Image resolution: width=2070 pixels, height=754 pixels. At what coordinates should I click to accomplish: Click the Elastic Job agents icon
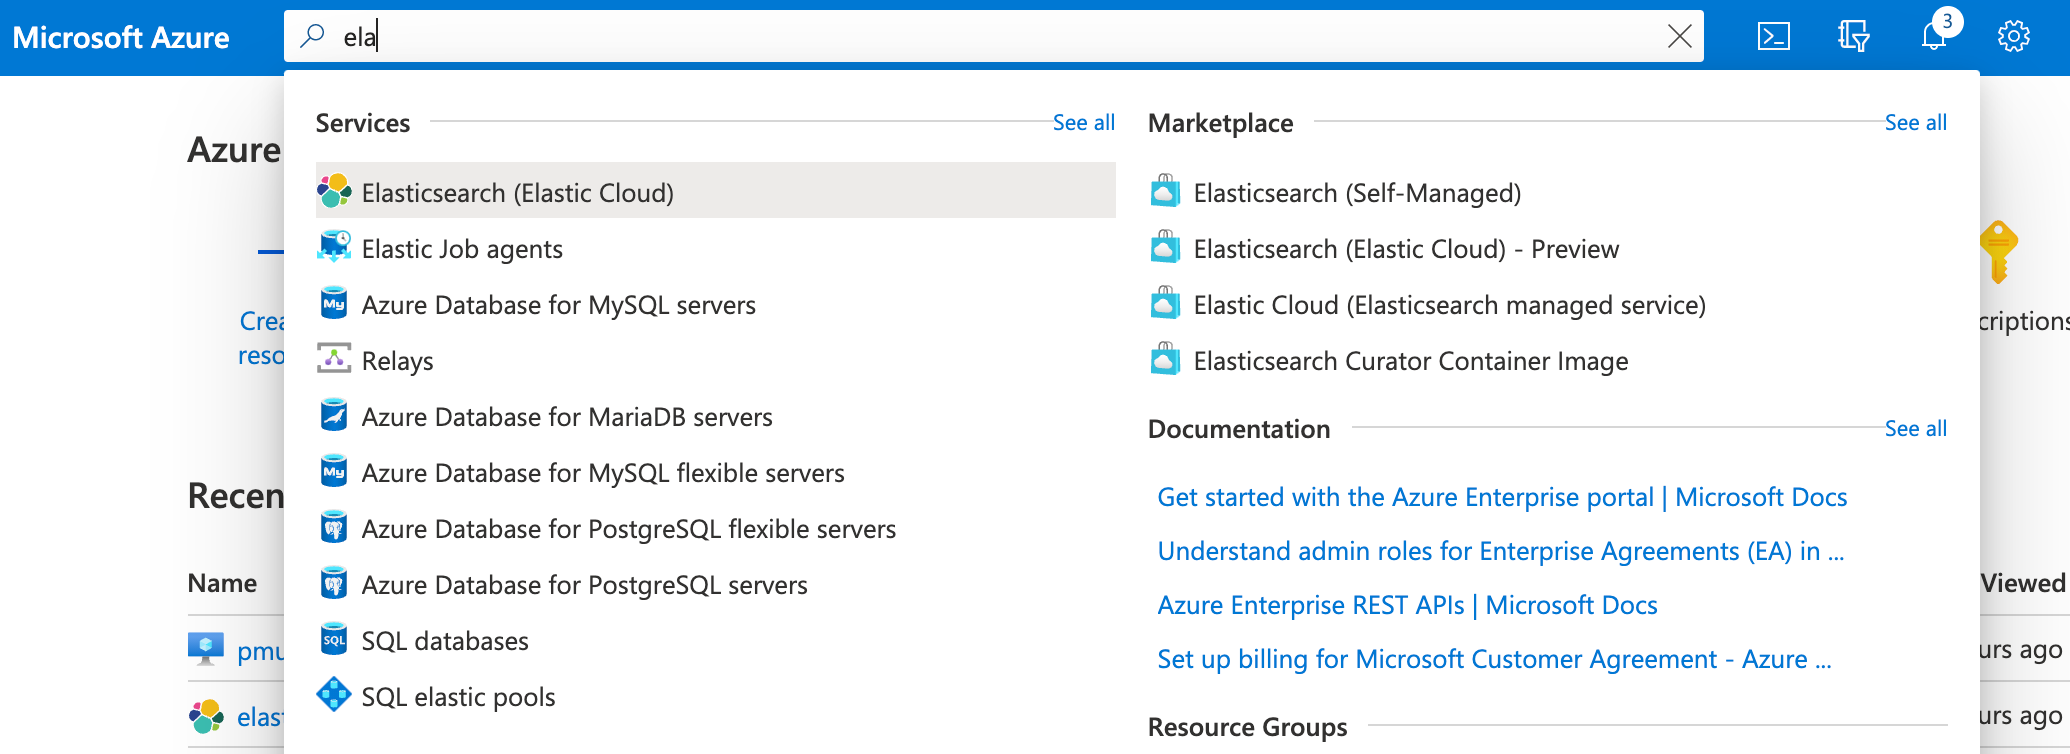pos(334,247)
